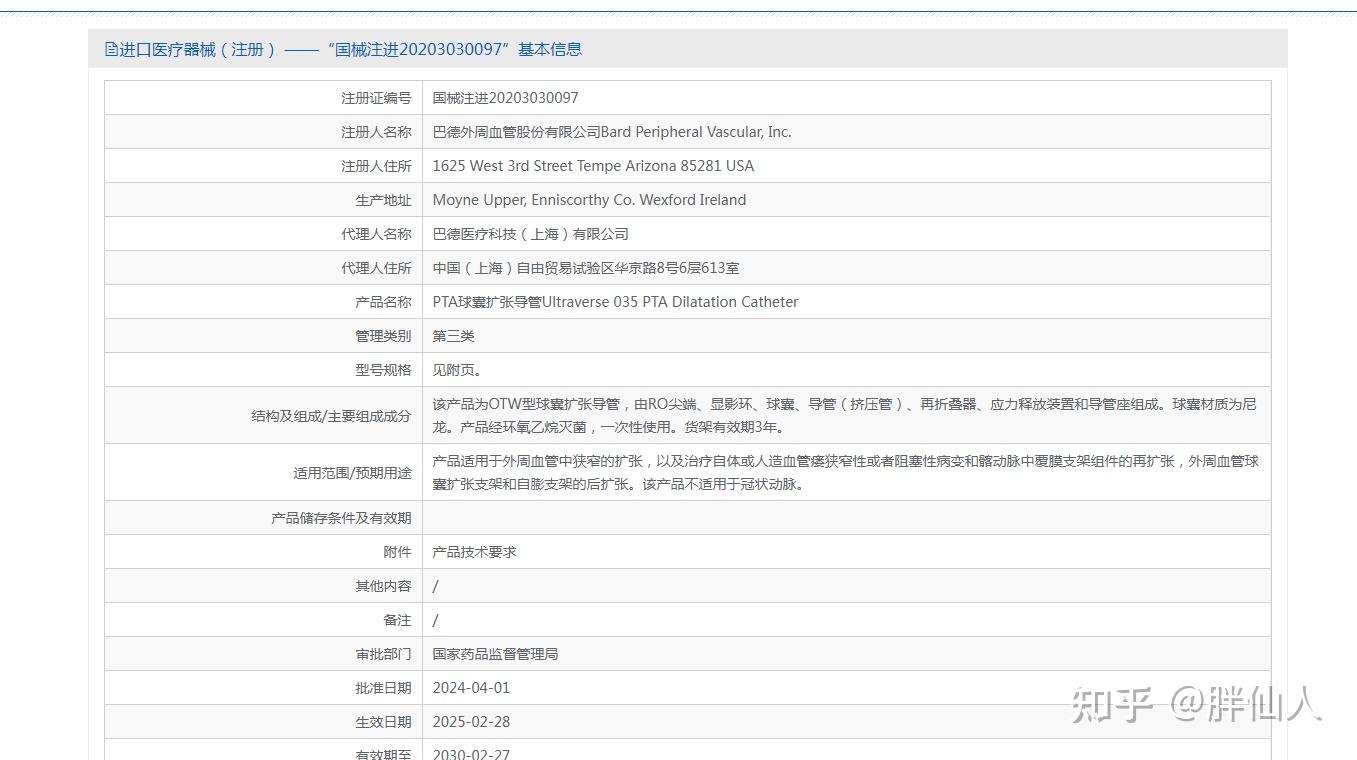
Task: Click the 生产地址 label
Action: [x=383, y=200]
